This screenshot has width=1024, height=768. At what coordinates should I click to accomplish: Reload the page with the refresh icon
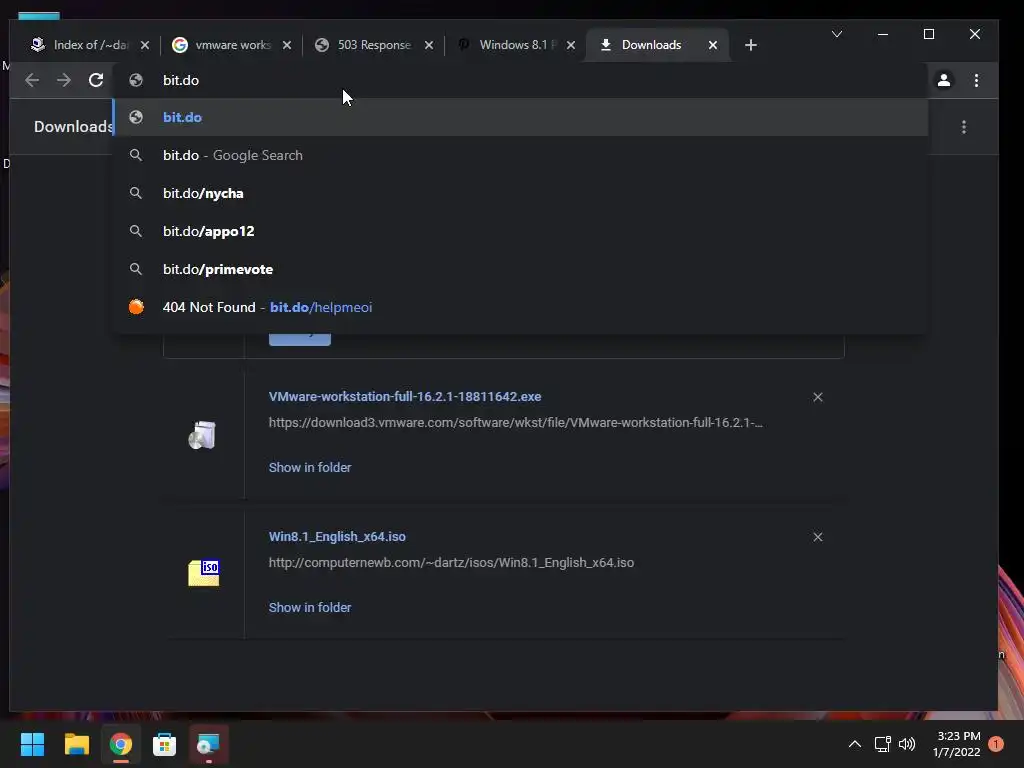pos(96,80)
